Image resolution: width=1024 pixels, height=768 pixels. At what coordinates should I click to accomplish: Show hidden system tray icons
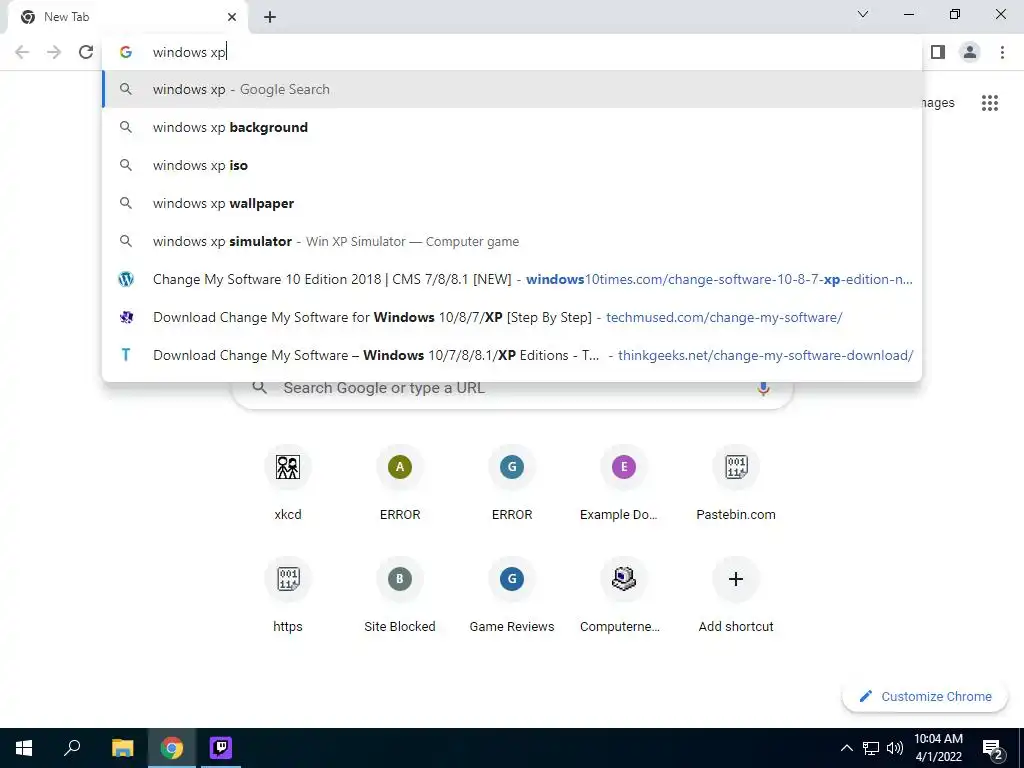[x=846, y=748]
